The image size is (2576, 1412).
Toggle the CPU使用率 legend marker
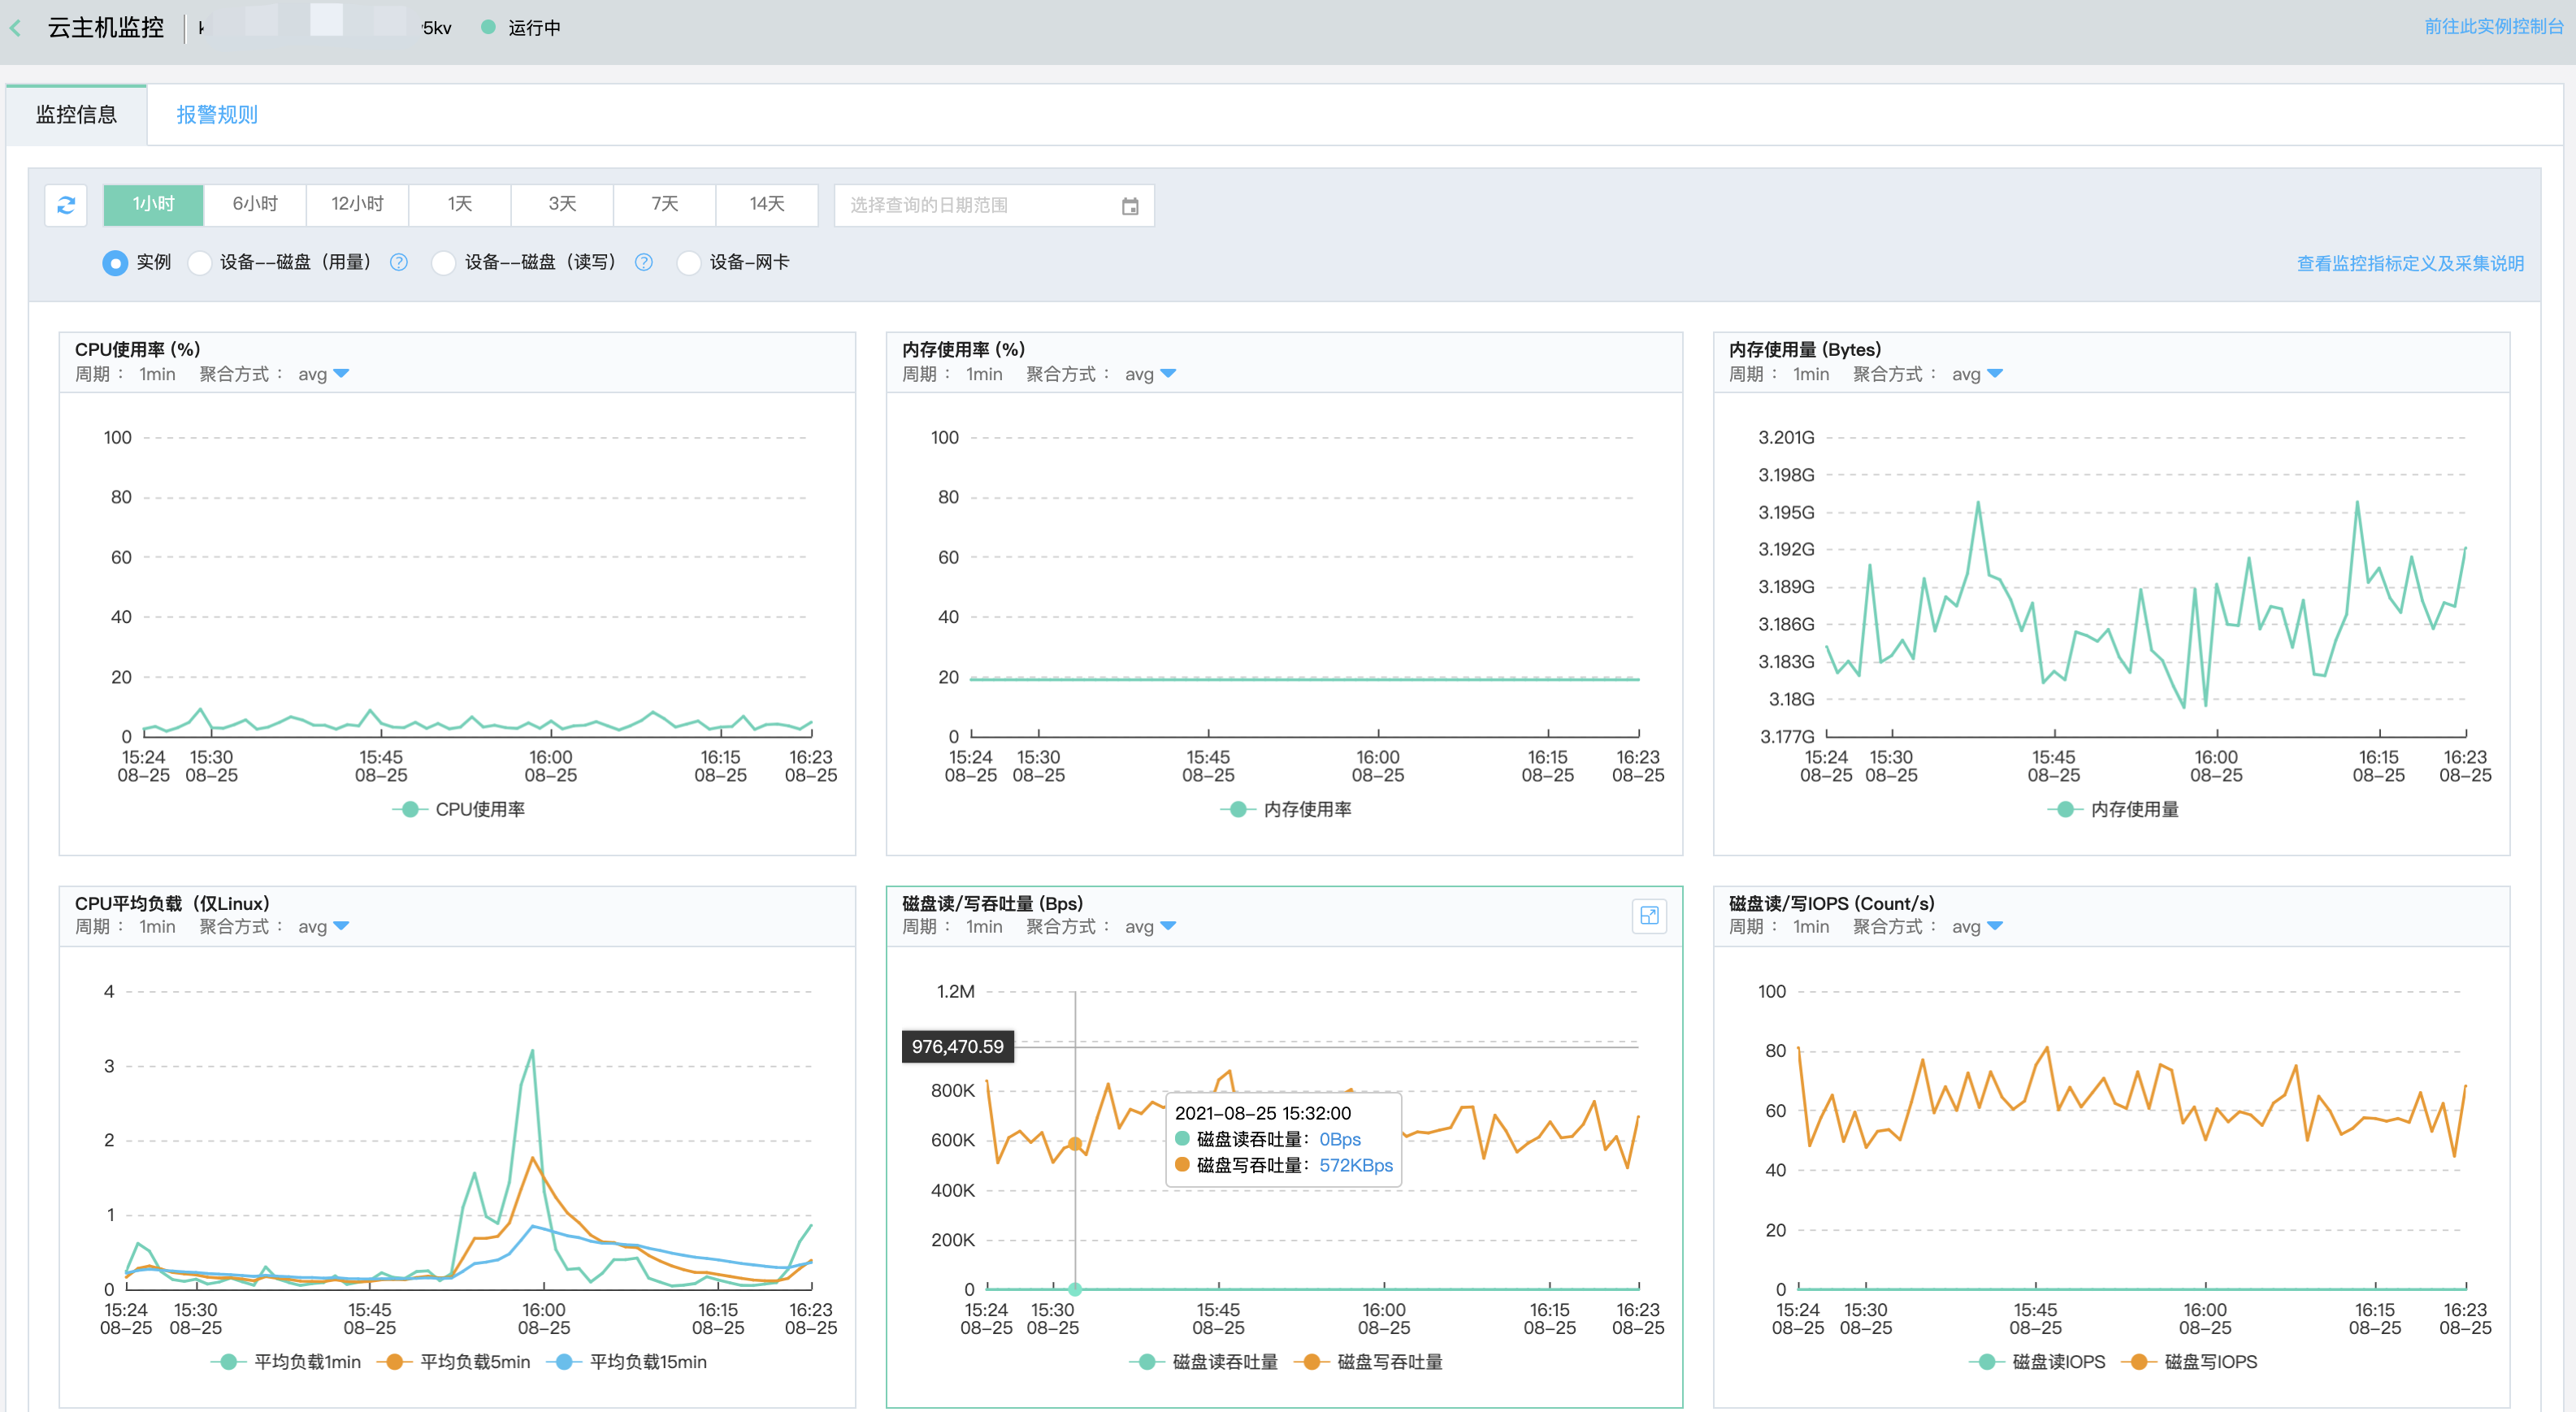(410, 810)
